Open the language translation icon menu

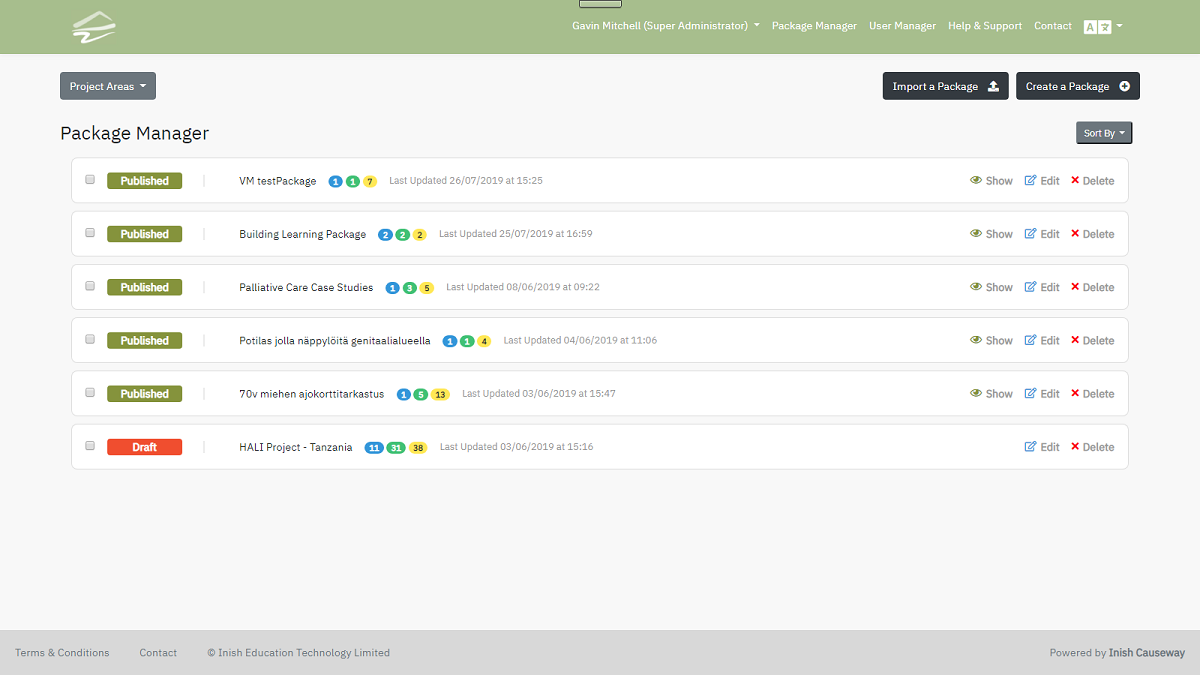click(x=1103, y=26)
